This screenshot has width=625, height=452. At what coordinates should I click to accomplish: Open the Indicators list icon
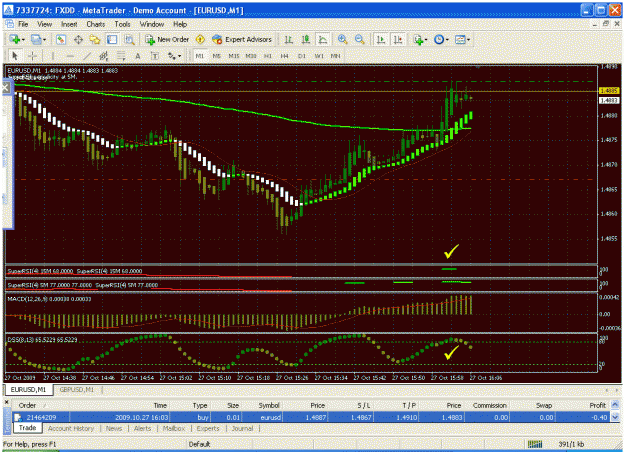[x=418, y=39]
